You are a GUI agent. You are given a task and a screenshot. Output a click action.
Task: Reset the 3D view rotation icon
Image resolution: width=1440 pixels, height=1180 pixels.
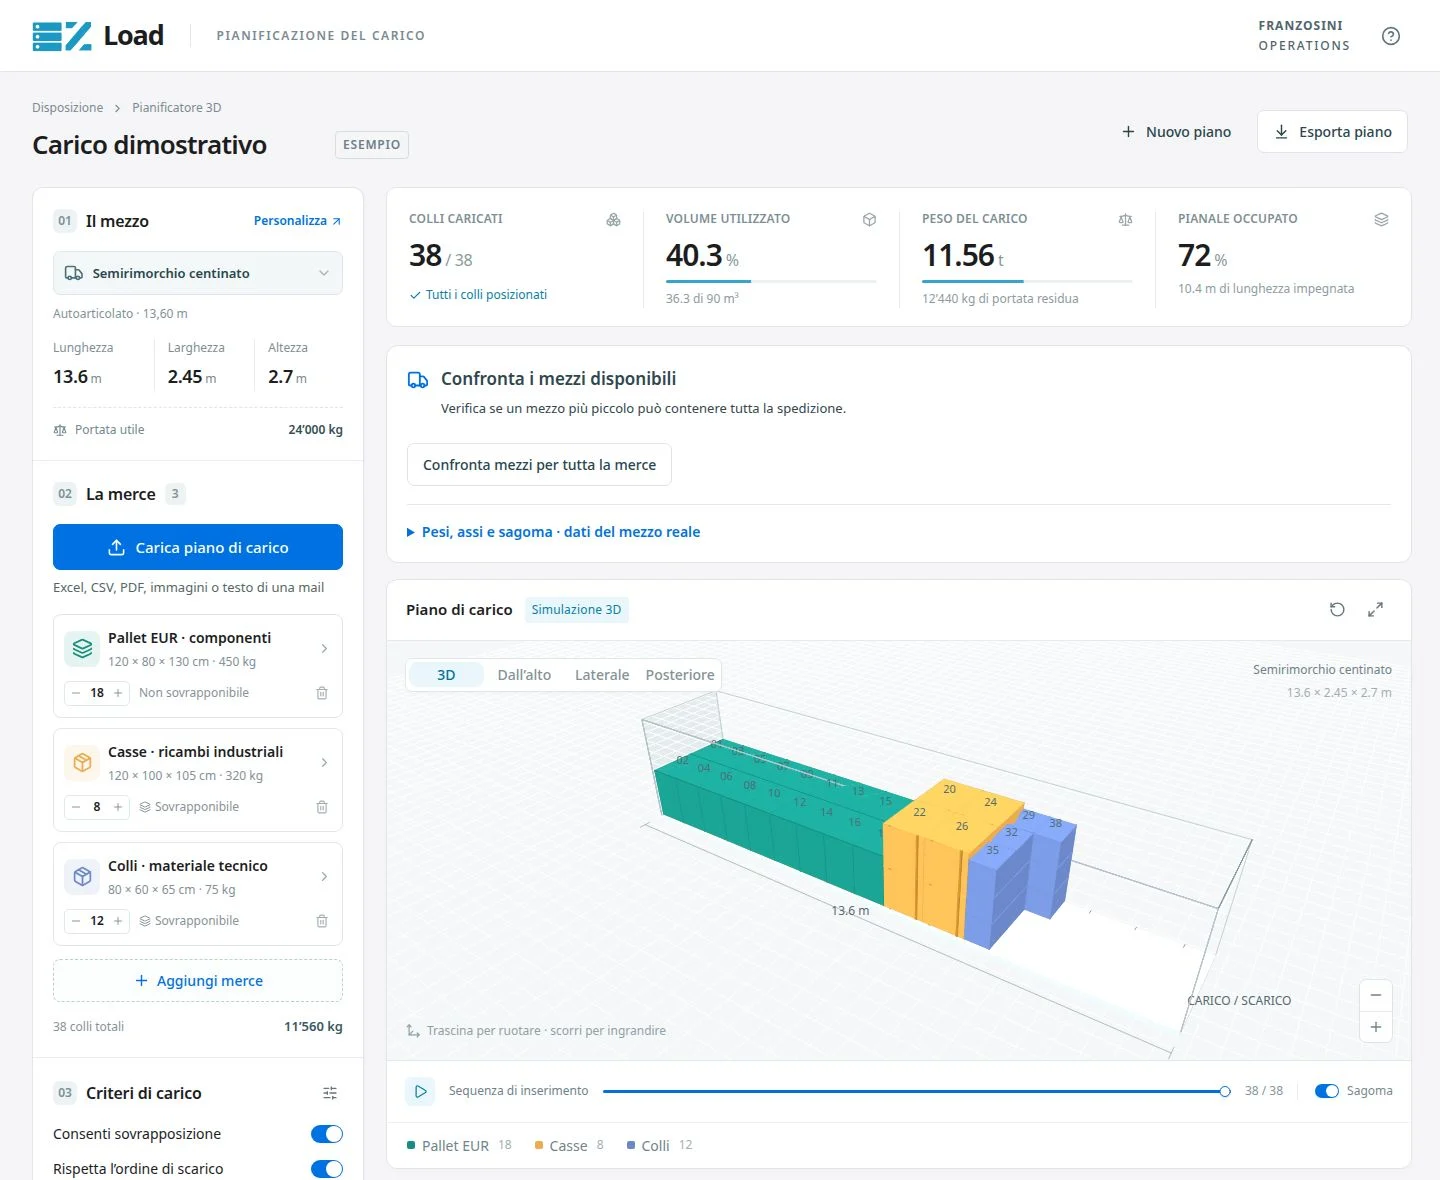(x=1337, y=609)
